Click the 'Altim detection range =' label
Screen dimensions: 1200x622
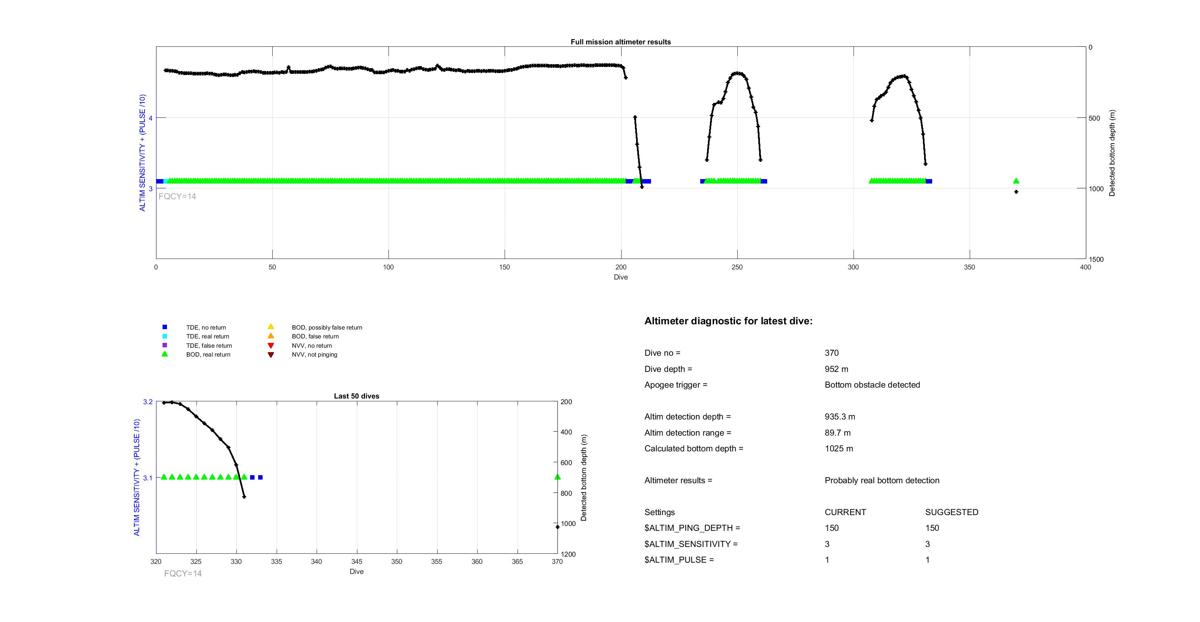pos(687,433)
